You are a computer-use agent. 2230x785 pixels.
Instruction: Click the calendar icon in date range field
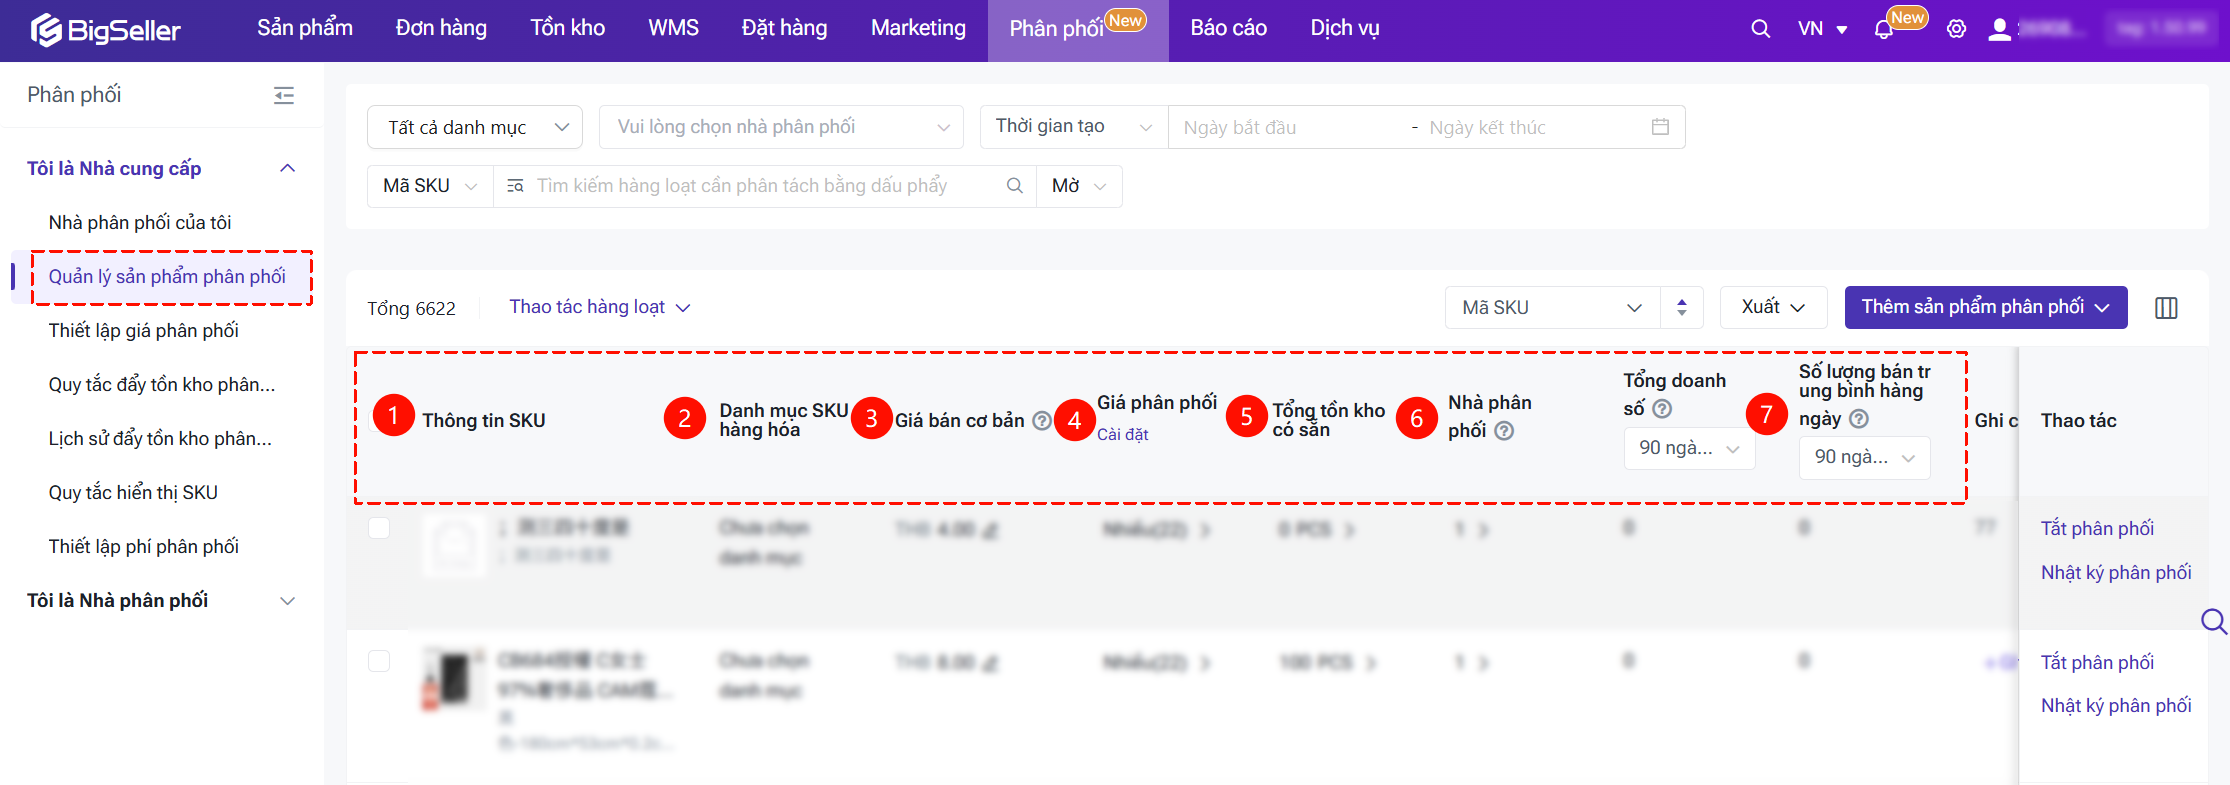pyautogui.click(x=1660, y=127)
